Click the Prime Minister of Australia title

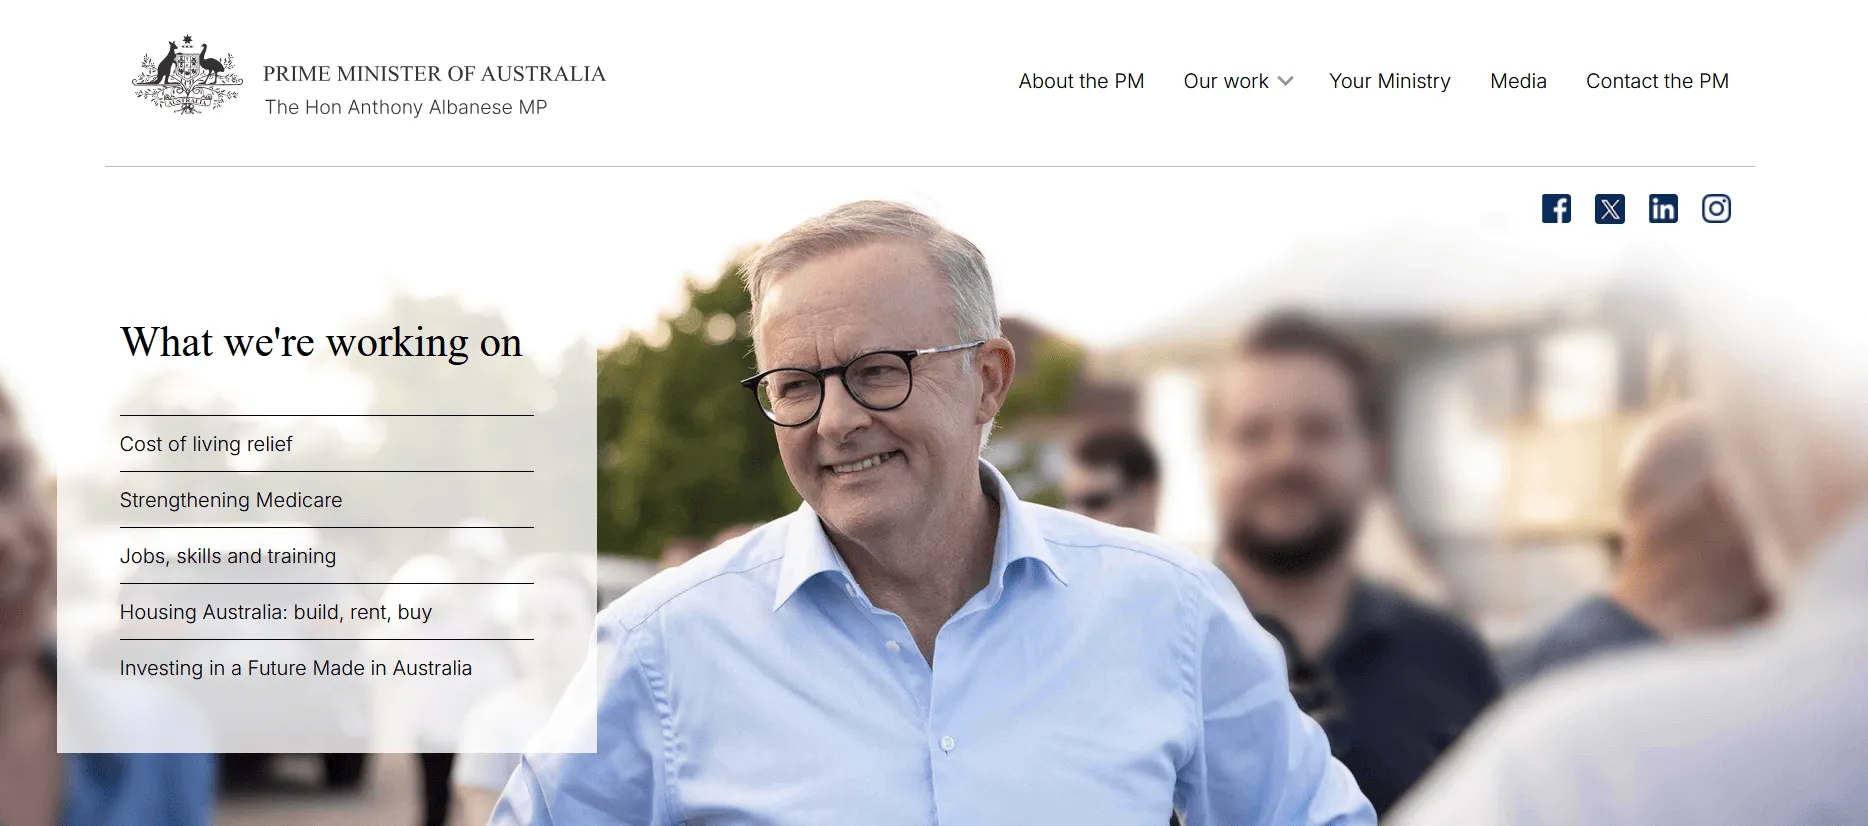pos(434,74)
